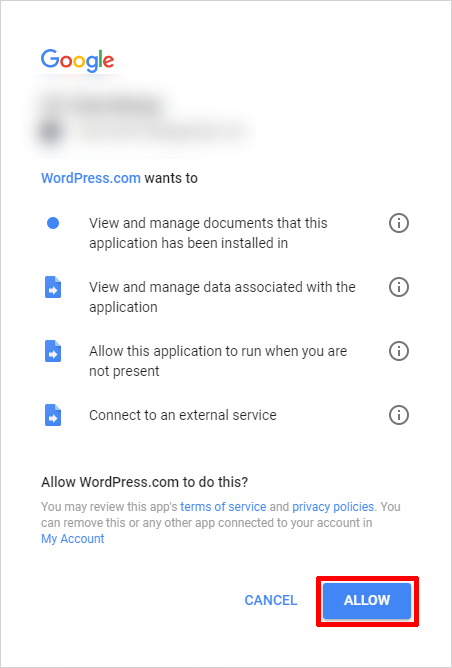The width and height of the screenshot is (452, 668).
Task: Open info icon for documents permission
Action: click(399, 223)
